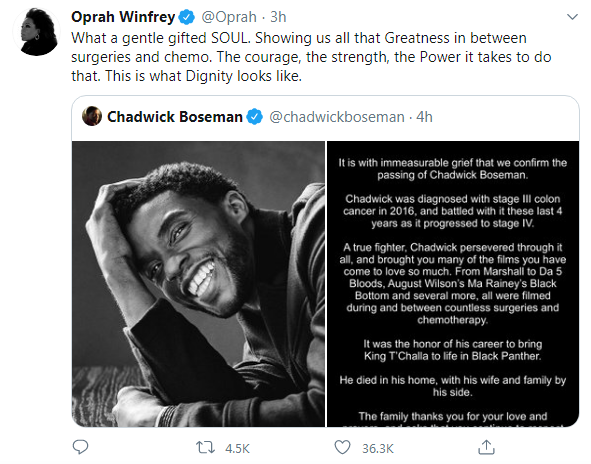This screenshot has height=464, width=591.
Task: Open the 4h quoted tweet timestamp
Action: (x=424, y=117)
